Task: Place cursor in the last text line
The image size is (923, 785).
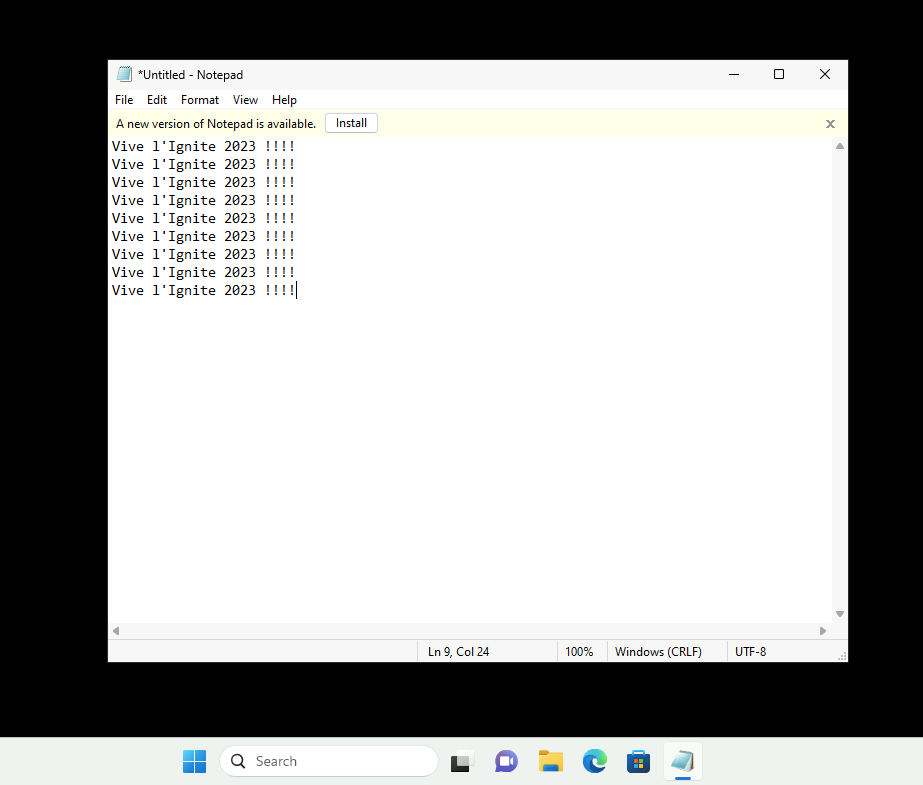Action: pyautogui.click(x=203, y=291)
